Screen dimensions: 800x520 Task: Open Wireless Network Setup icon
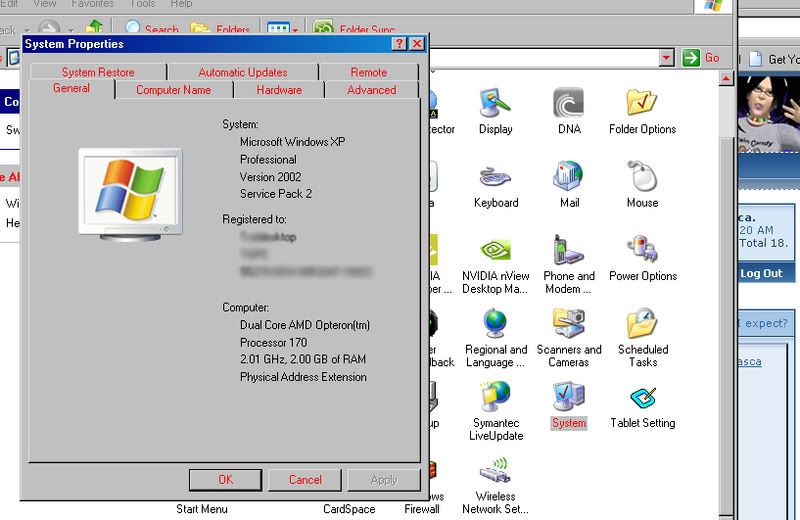pos(495,485)
